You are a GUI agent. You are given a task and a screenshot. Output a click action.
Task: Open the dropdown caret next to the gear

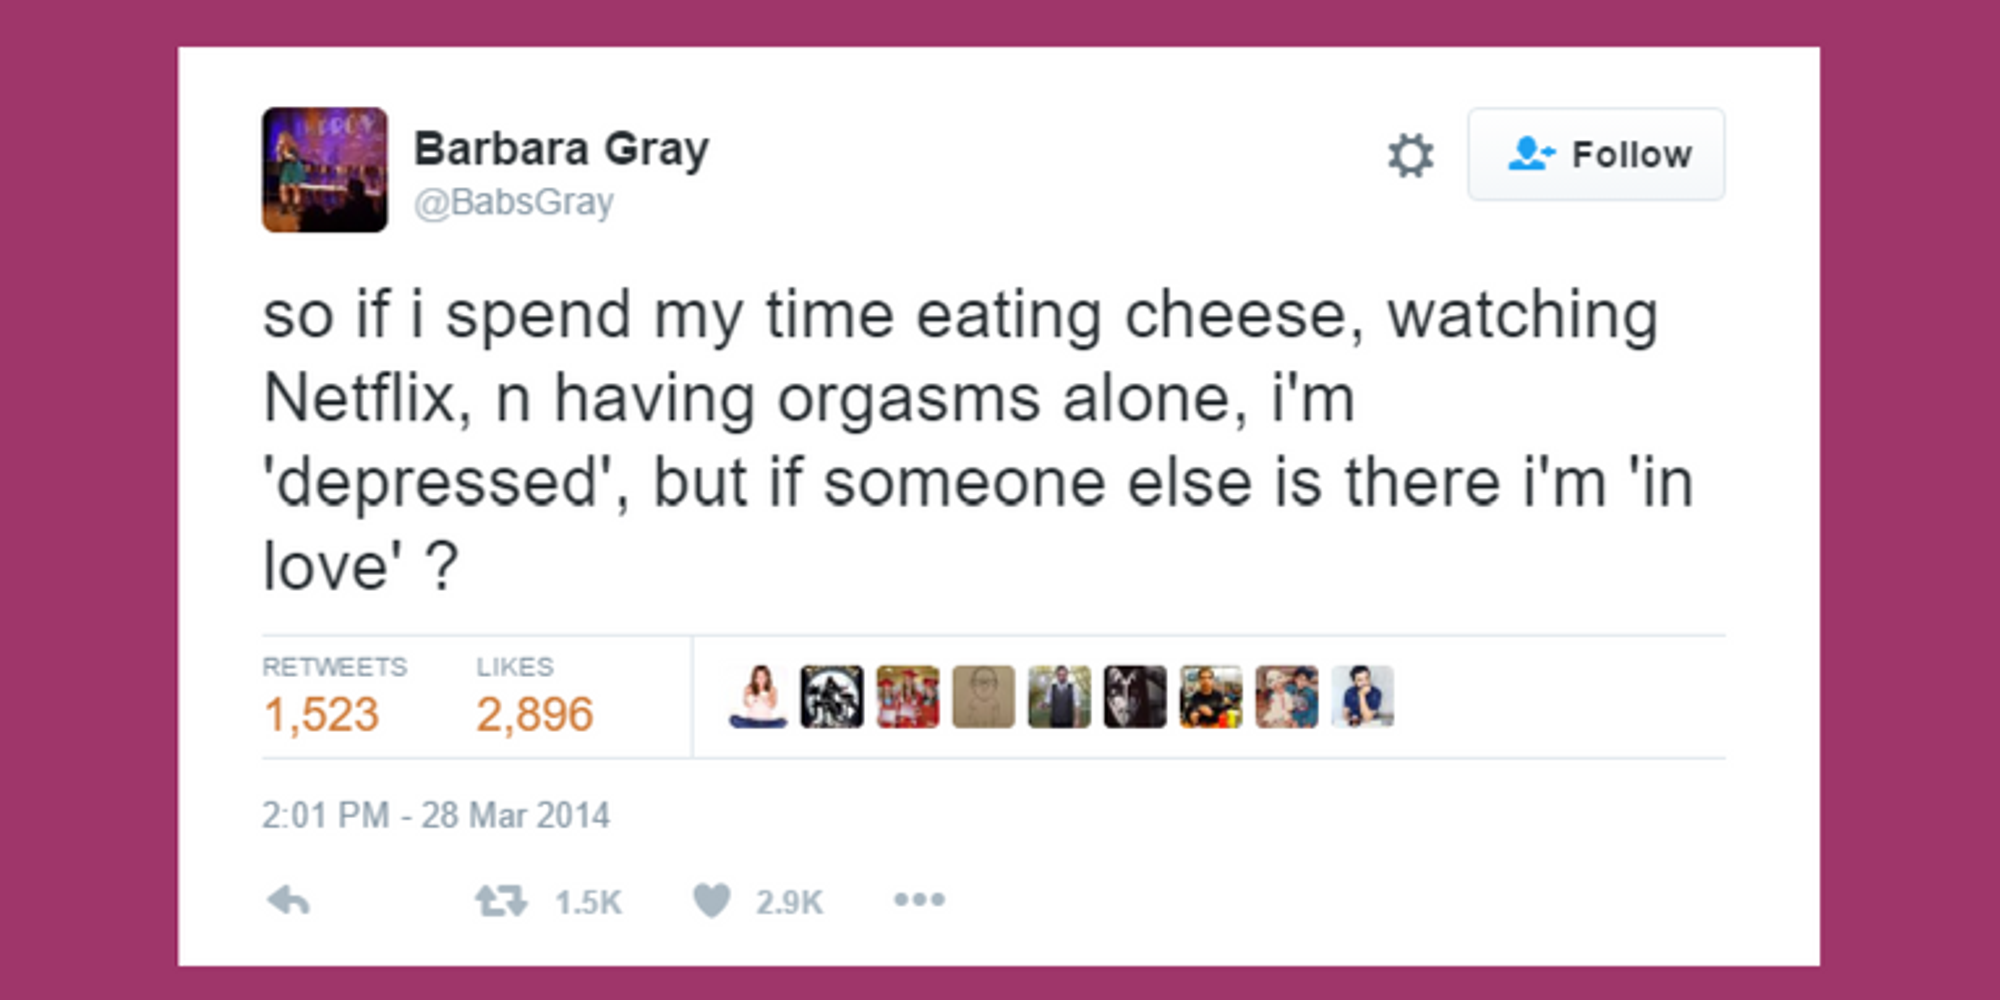click(x=1411, y=155)
